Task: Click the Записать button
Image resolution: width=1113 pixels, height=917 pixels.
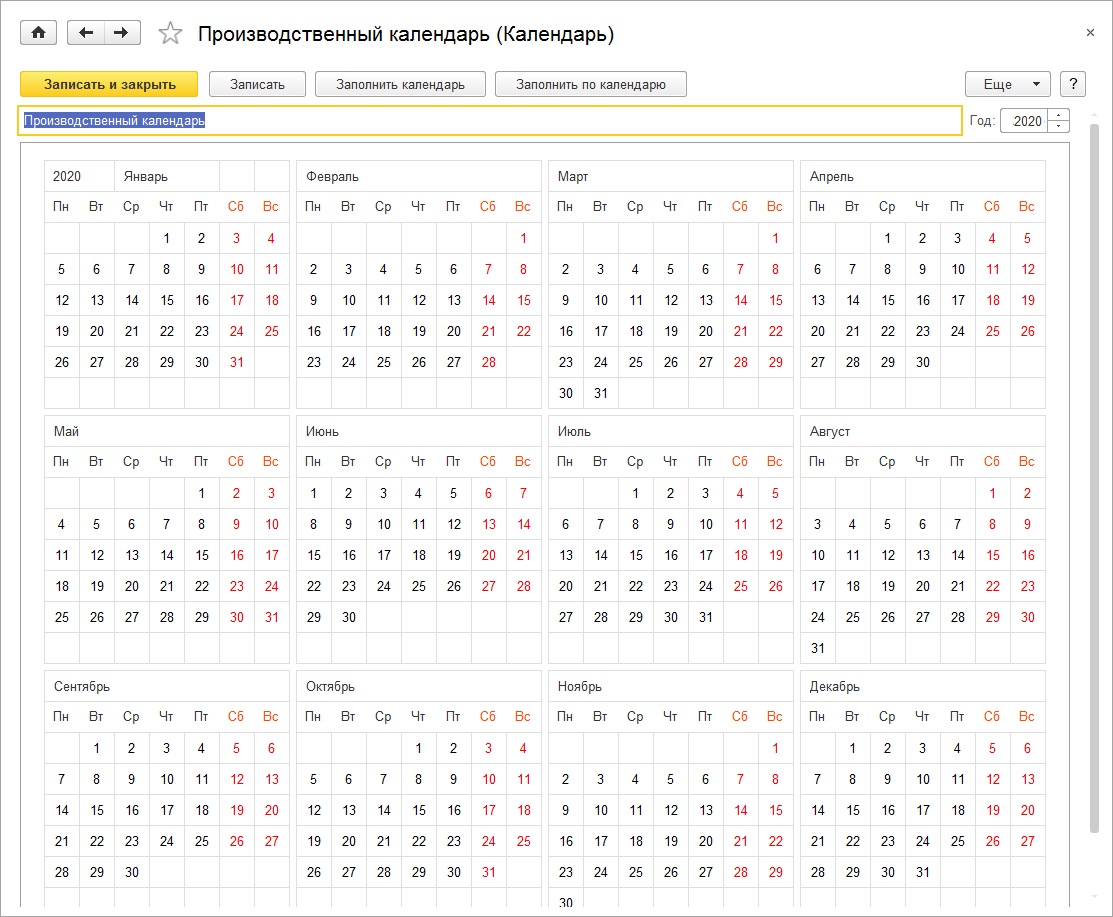Action: (x=257, y=84)
